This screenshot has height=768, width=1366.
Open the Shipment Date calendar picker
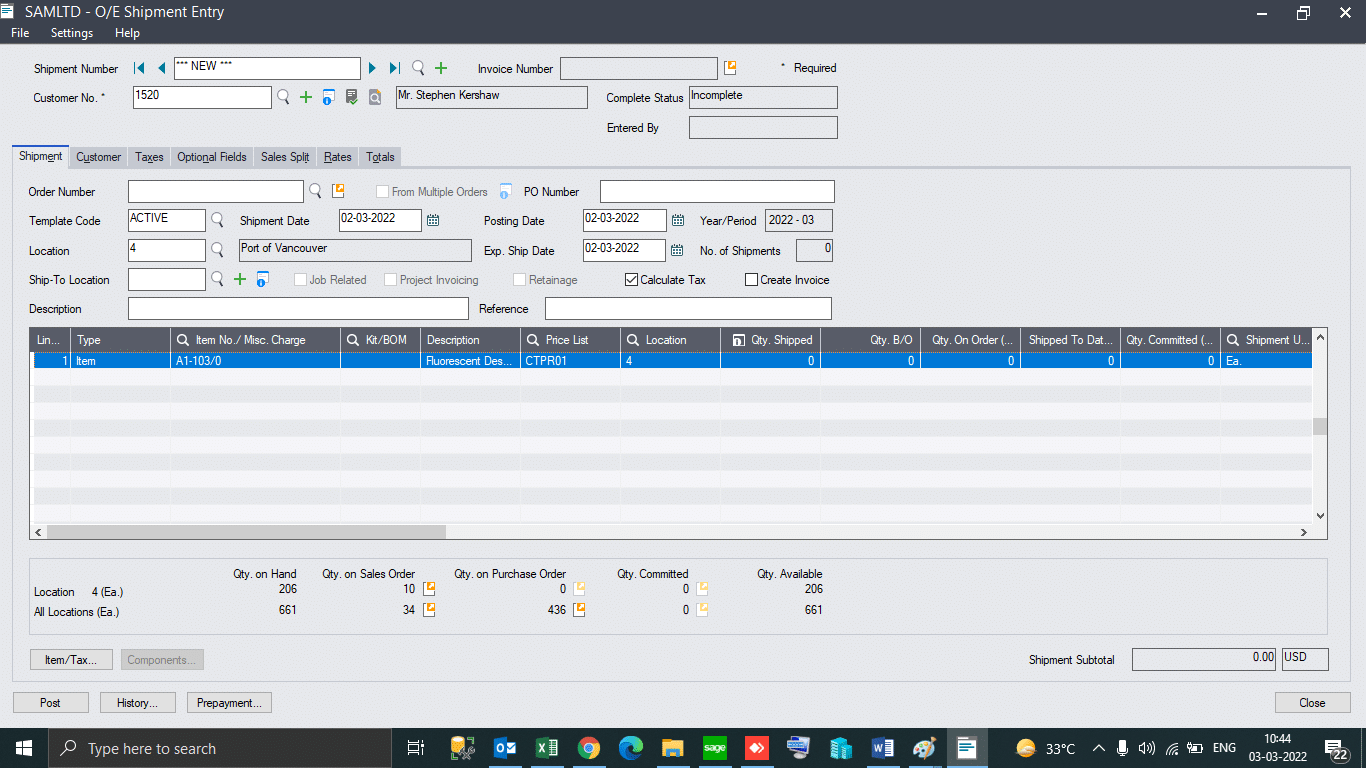click(433, 220)
